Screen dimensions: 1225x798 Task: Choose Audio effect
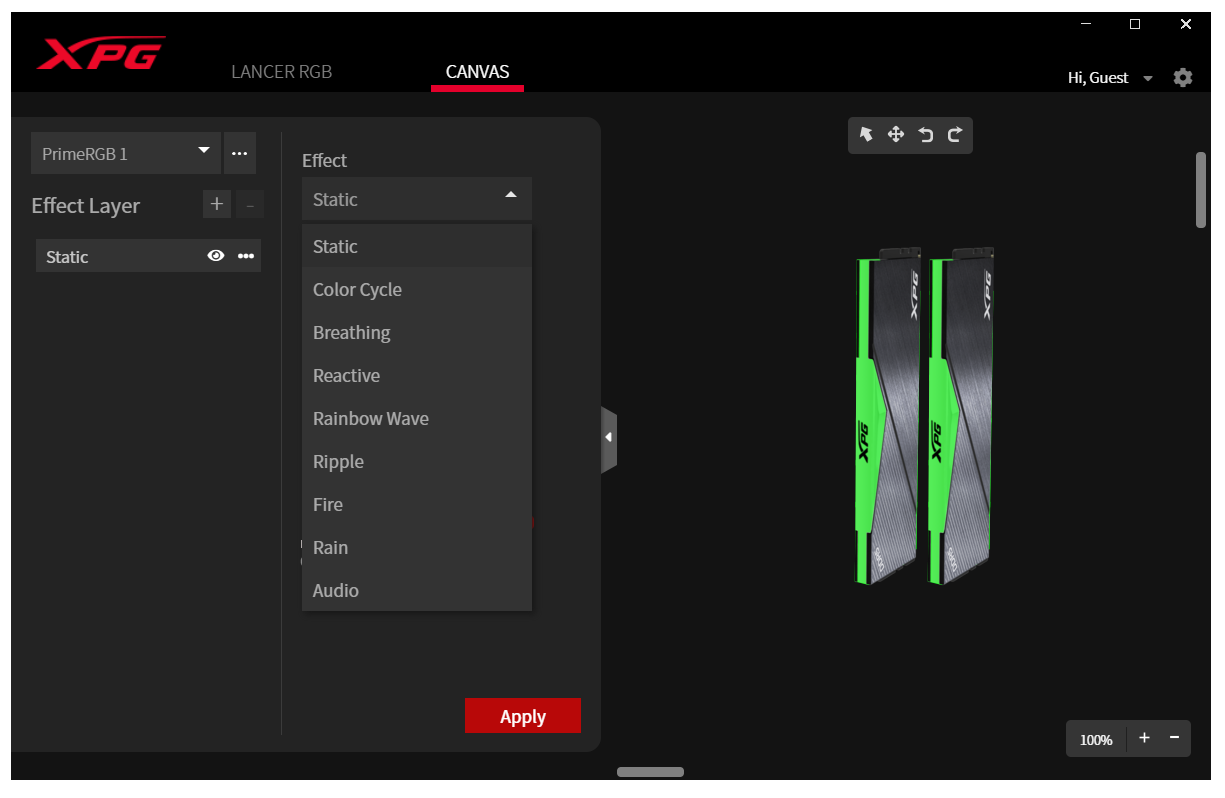click(x=417, y=590)
